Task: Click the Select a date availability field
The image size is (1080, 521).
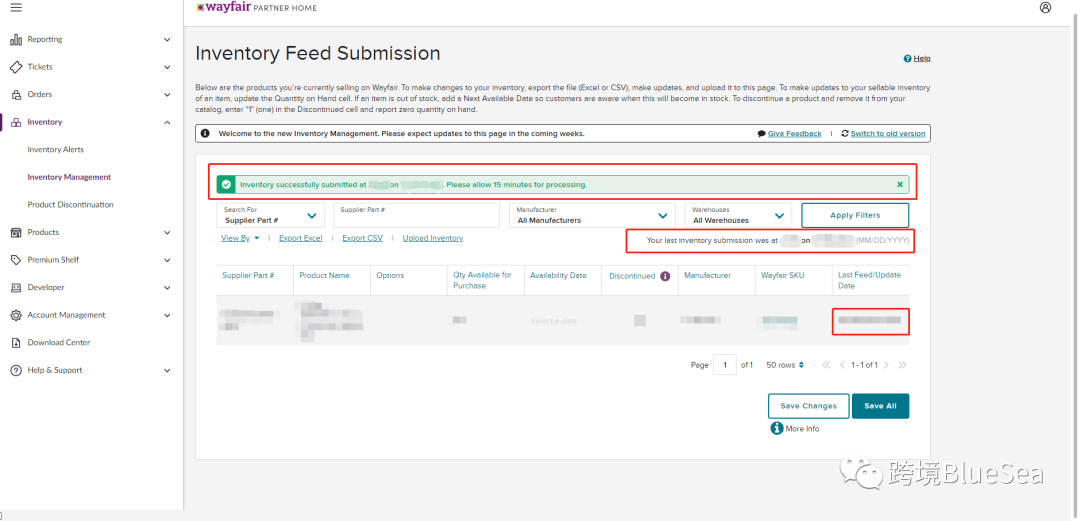Action: (x=553, y=320)
